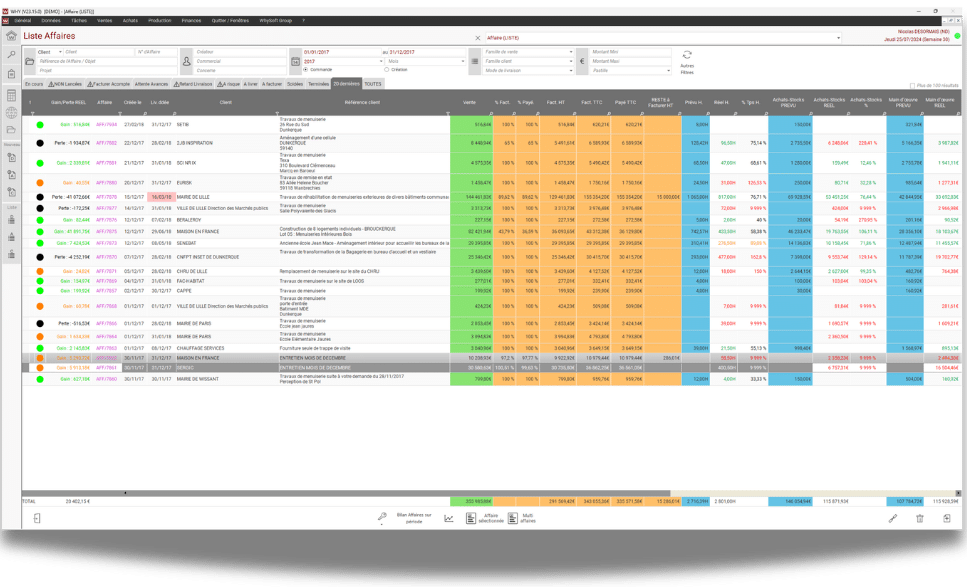Click the add new document icon at bottom right

tap(947, 519)
